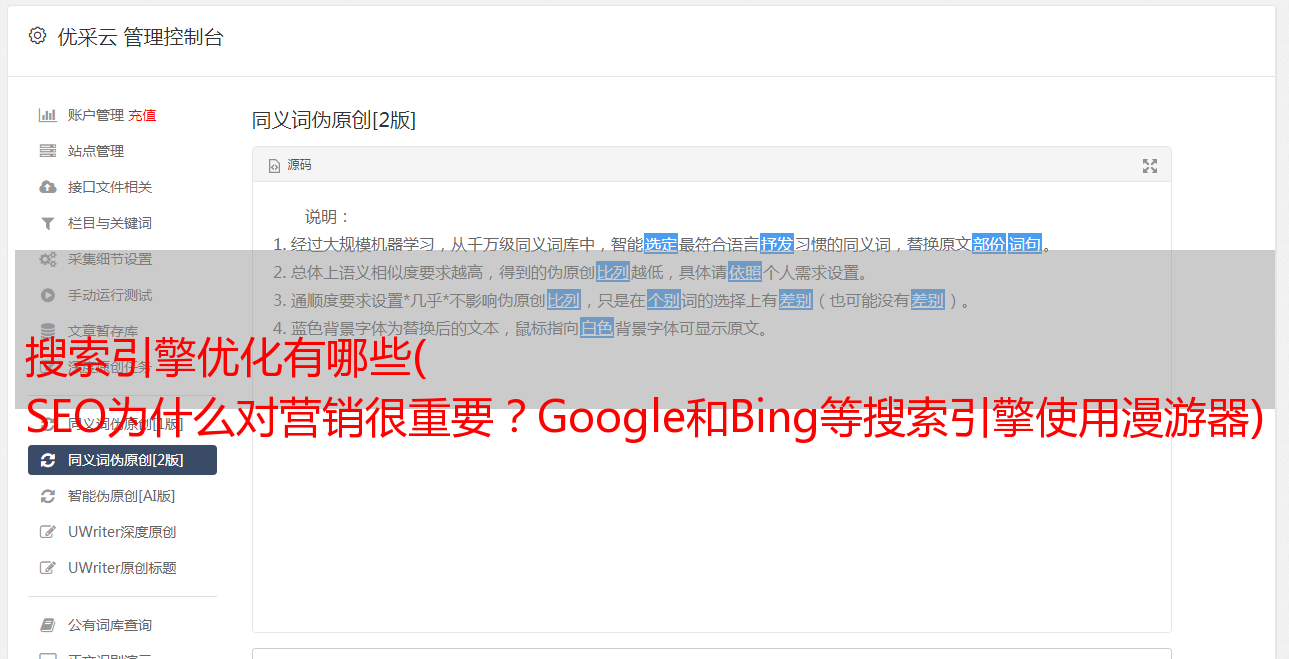Click the highlighted word 白色 in line four
1289x659 pixels.
pos(597,328)
